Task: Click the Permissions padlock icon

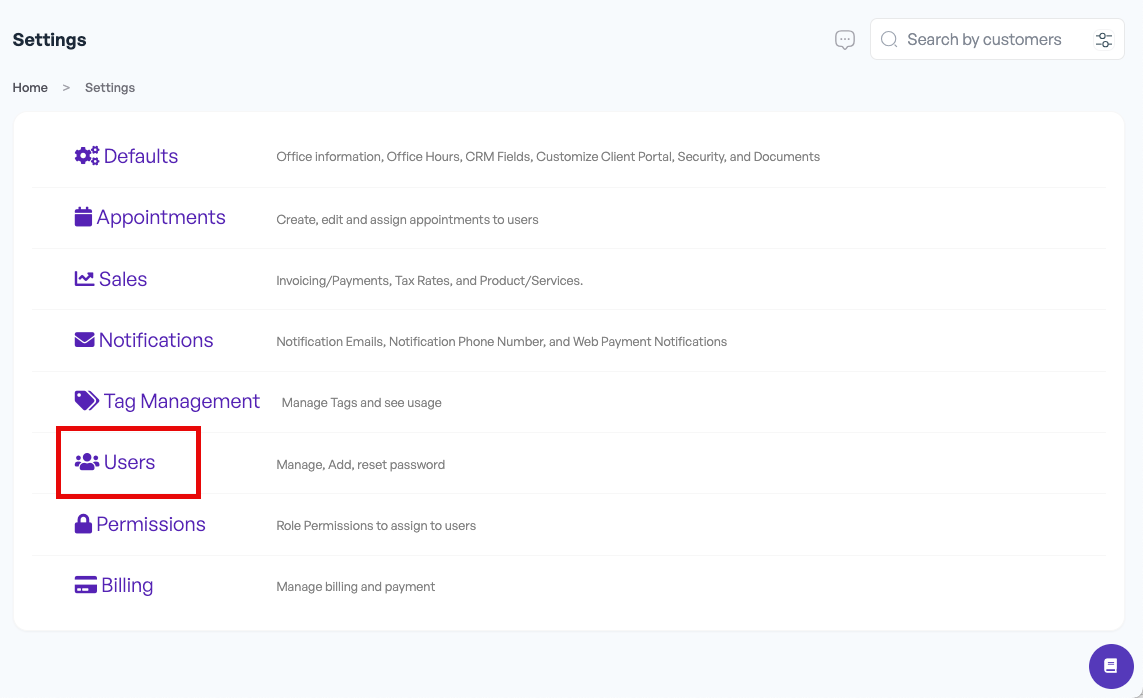Action: [x=83, y=524]
